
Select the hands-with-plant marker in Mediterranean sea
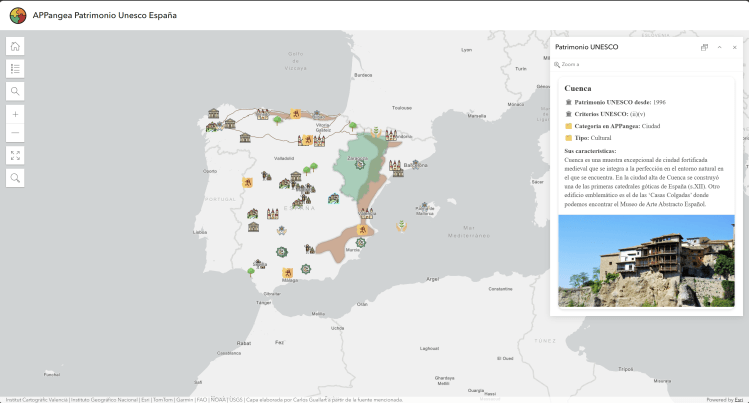click(401, 226)
